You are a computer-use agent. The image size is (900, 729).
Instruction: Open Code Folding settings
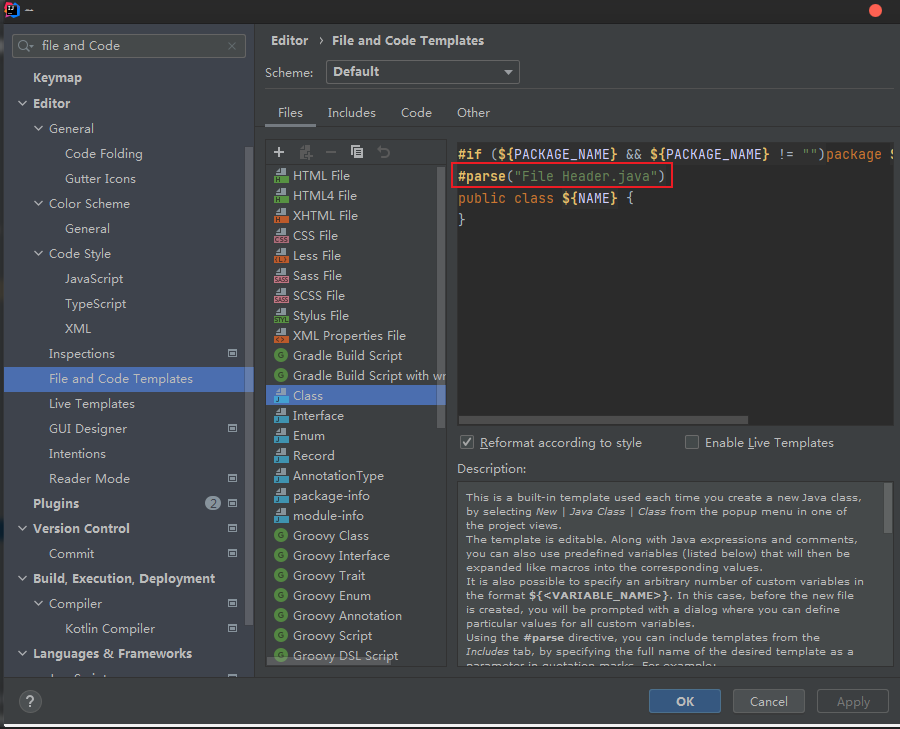129,154
